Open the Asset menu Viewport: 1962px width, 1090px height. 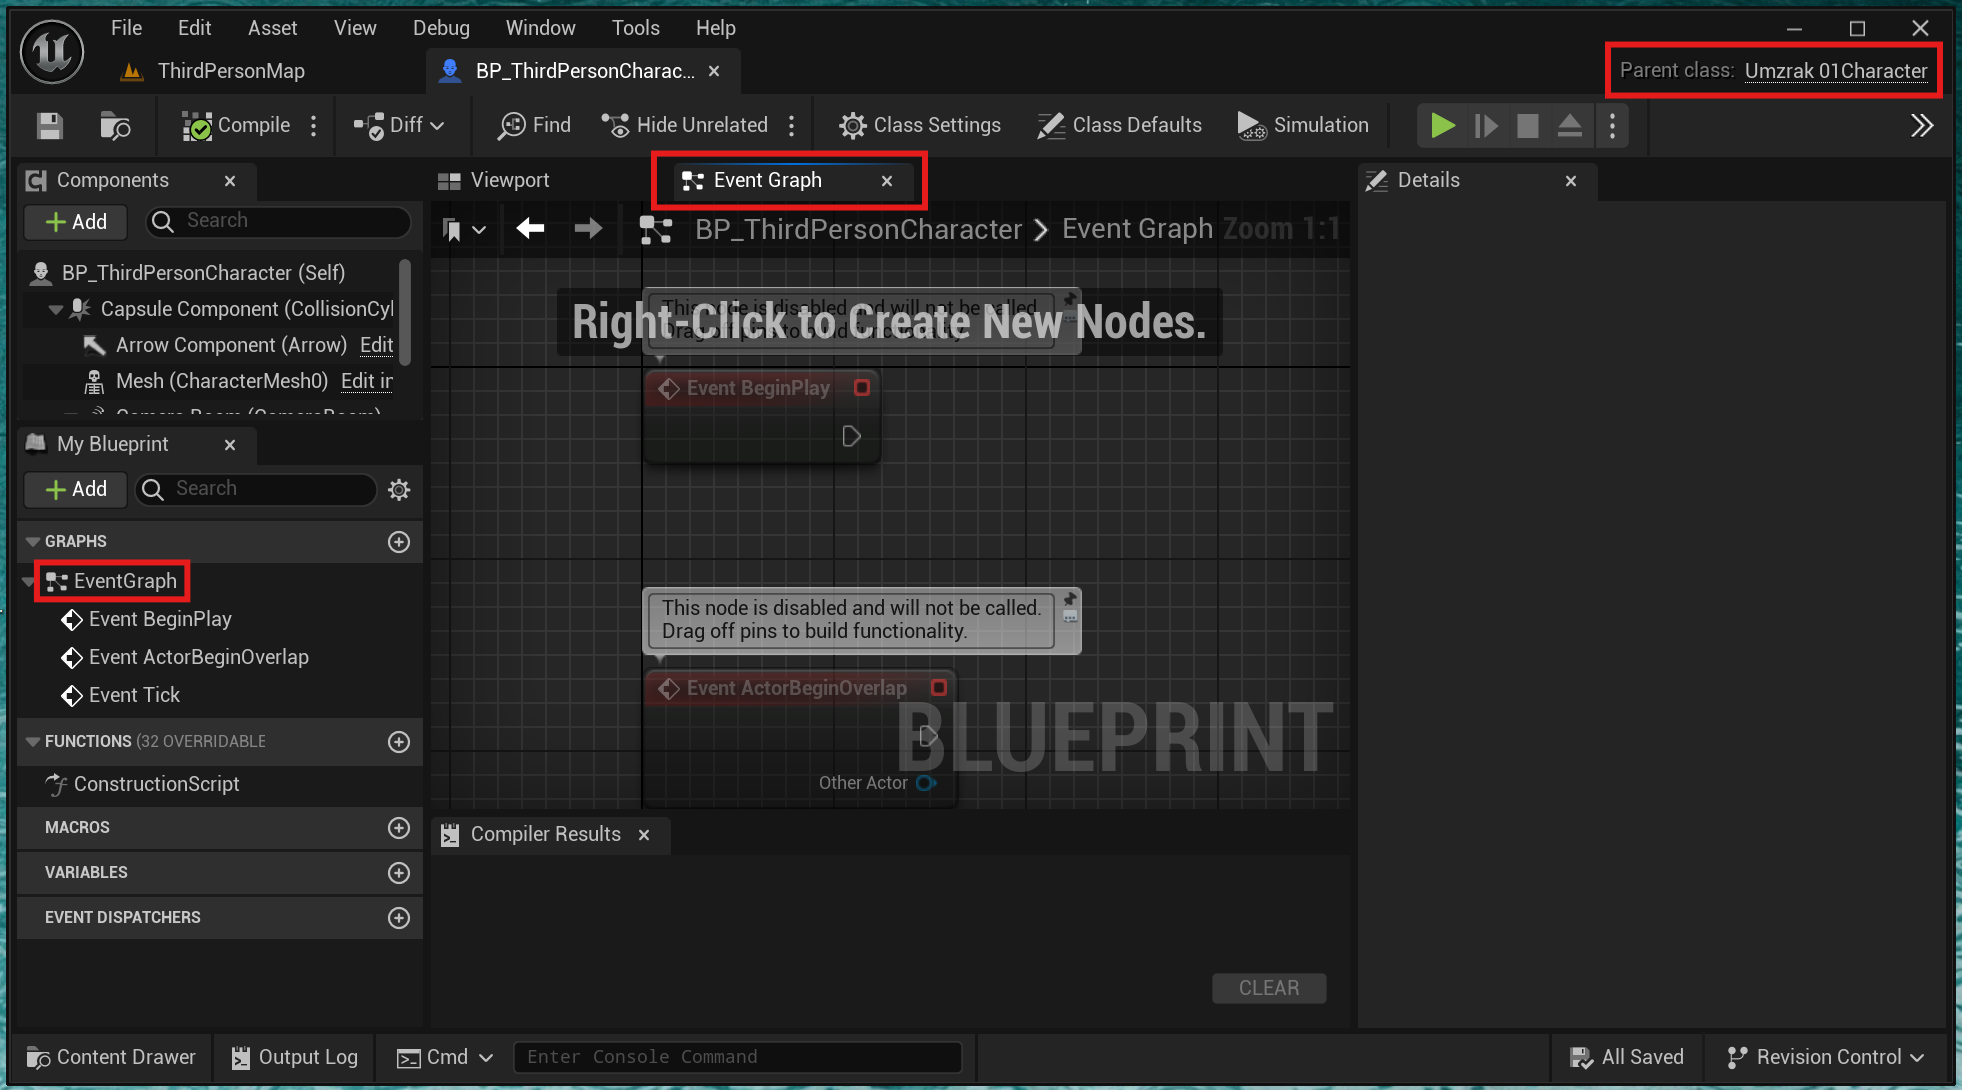pos(272,28)
